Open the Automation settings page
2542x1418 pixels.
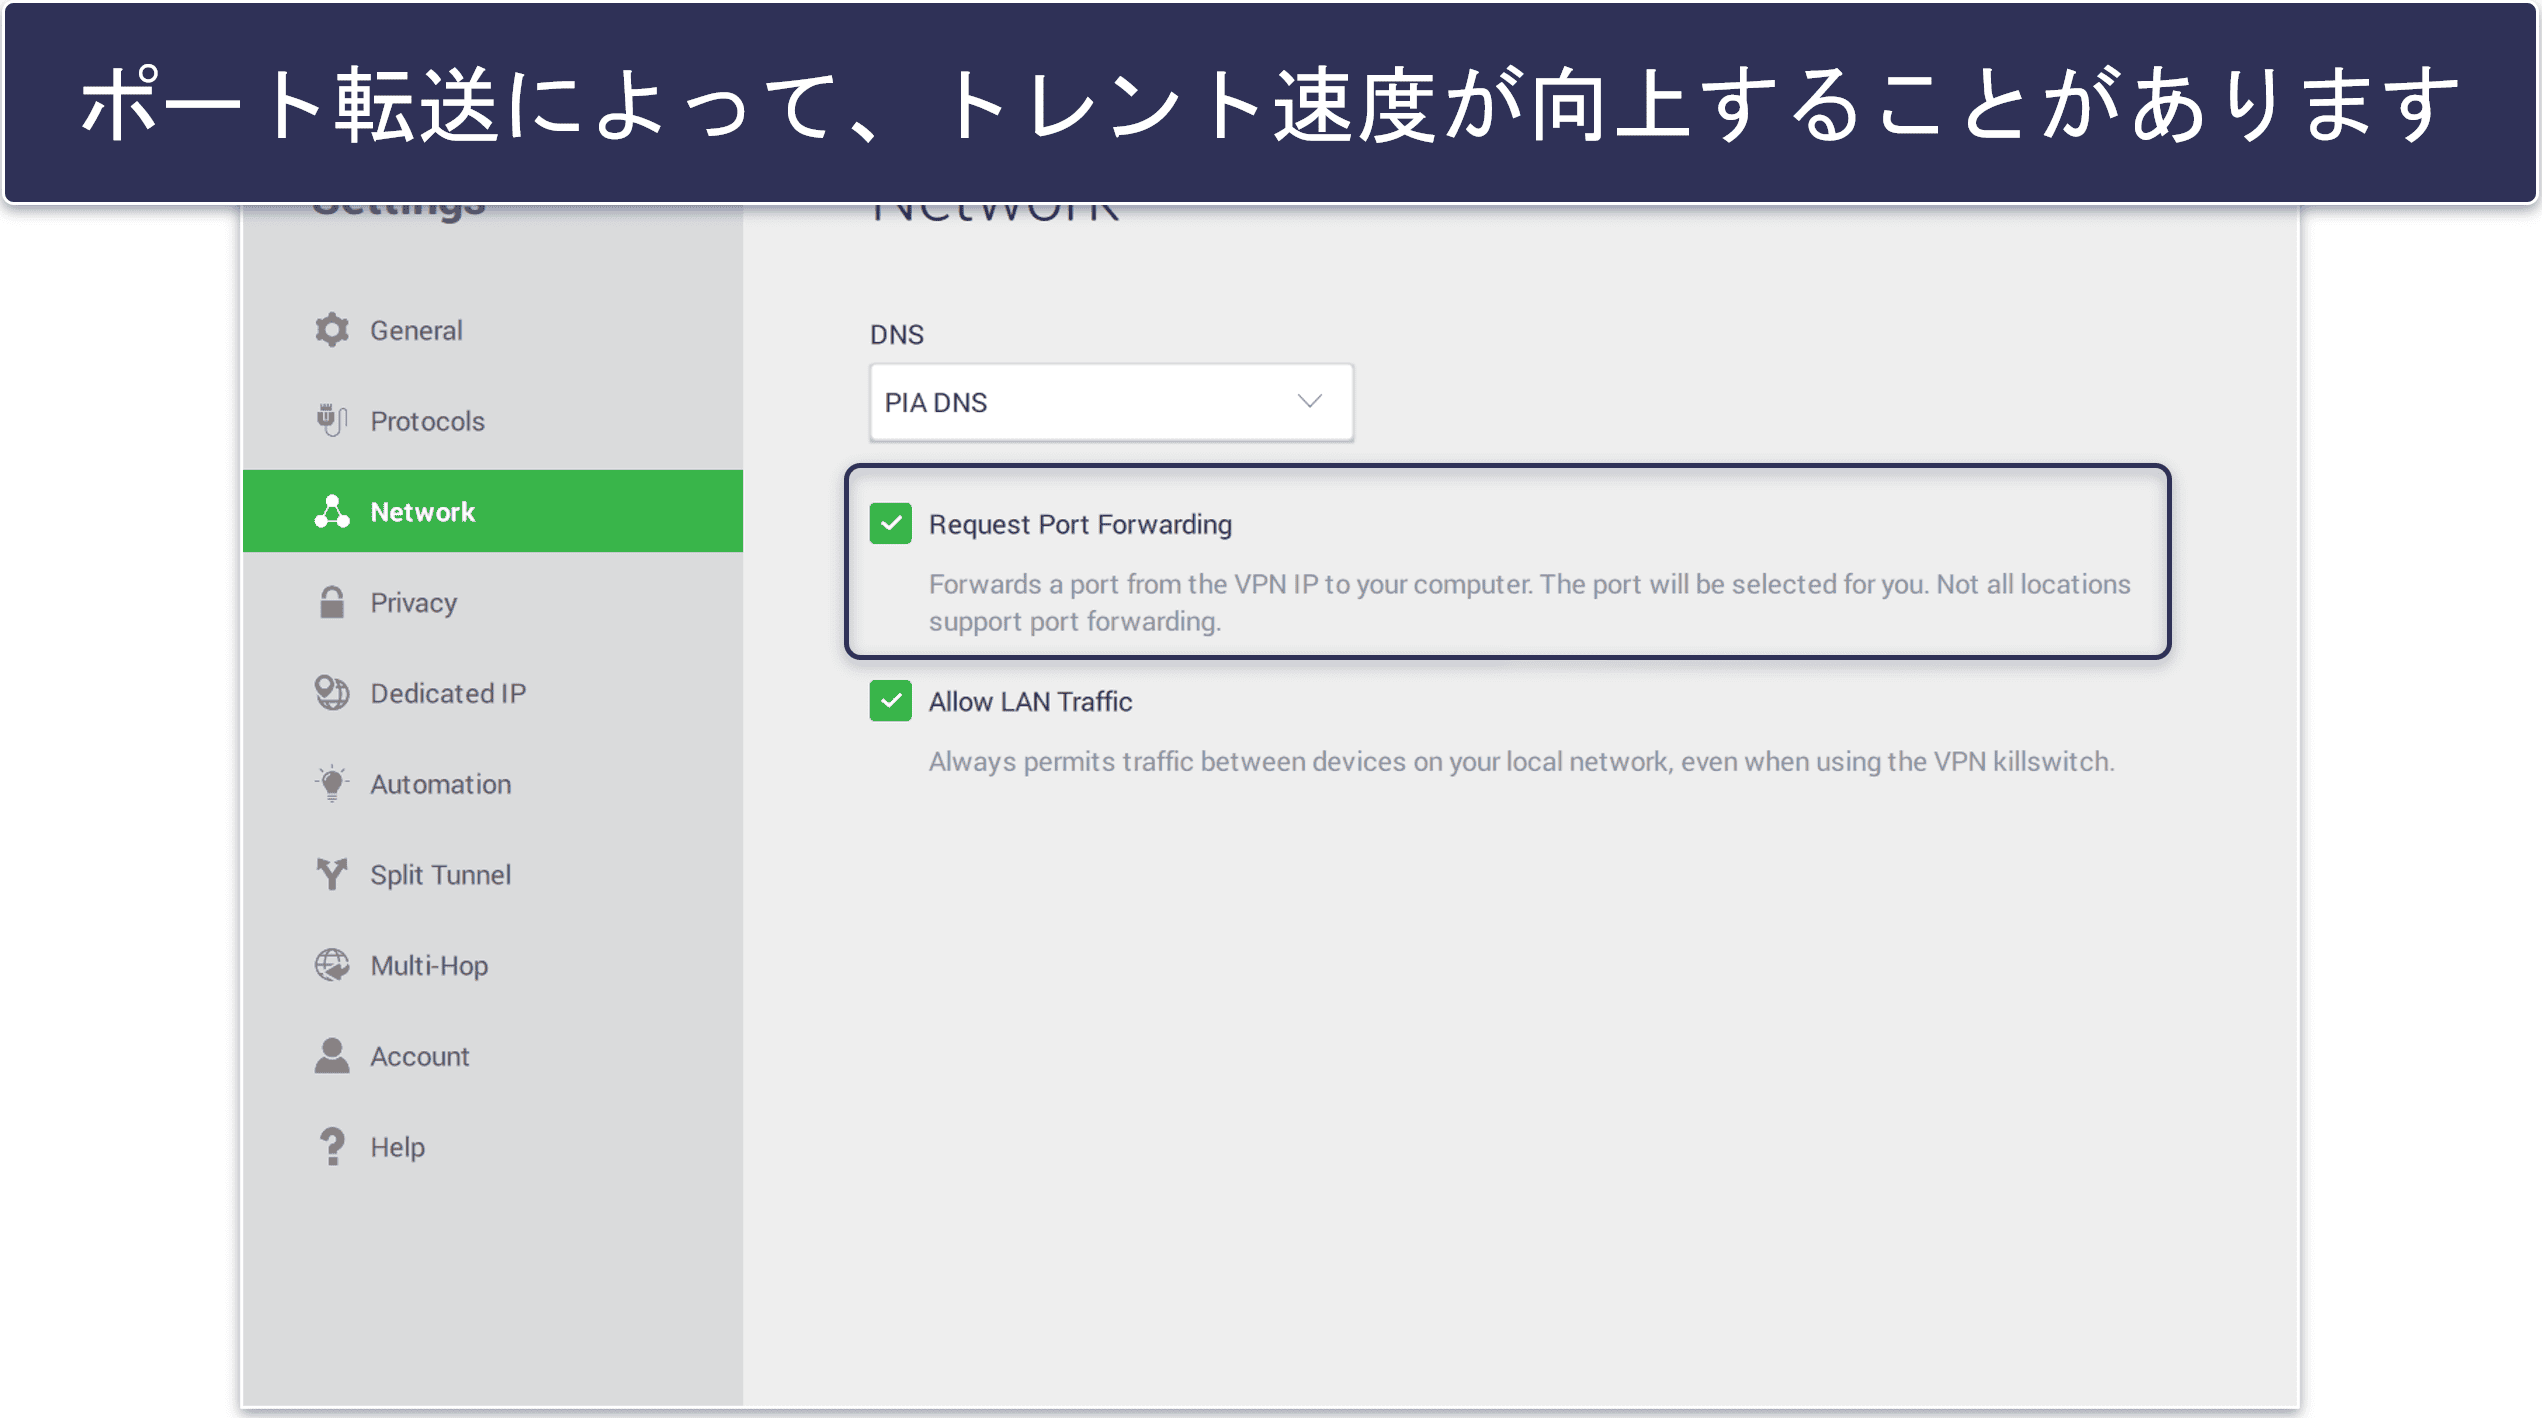(493, 784)
